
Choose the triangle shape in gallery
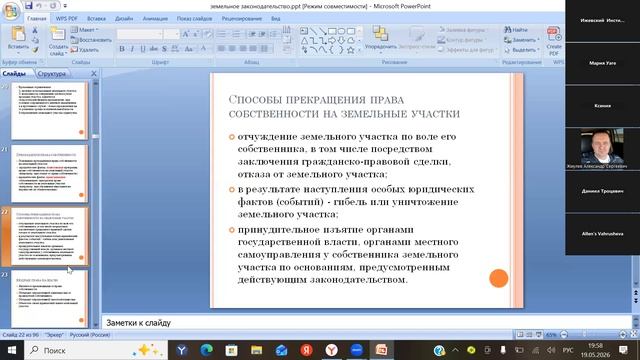(x=304, y=40)
